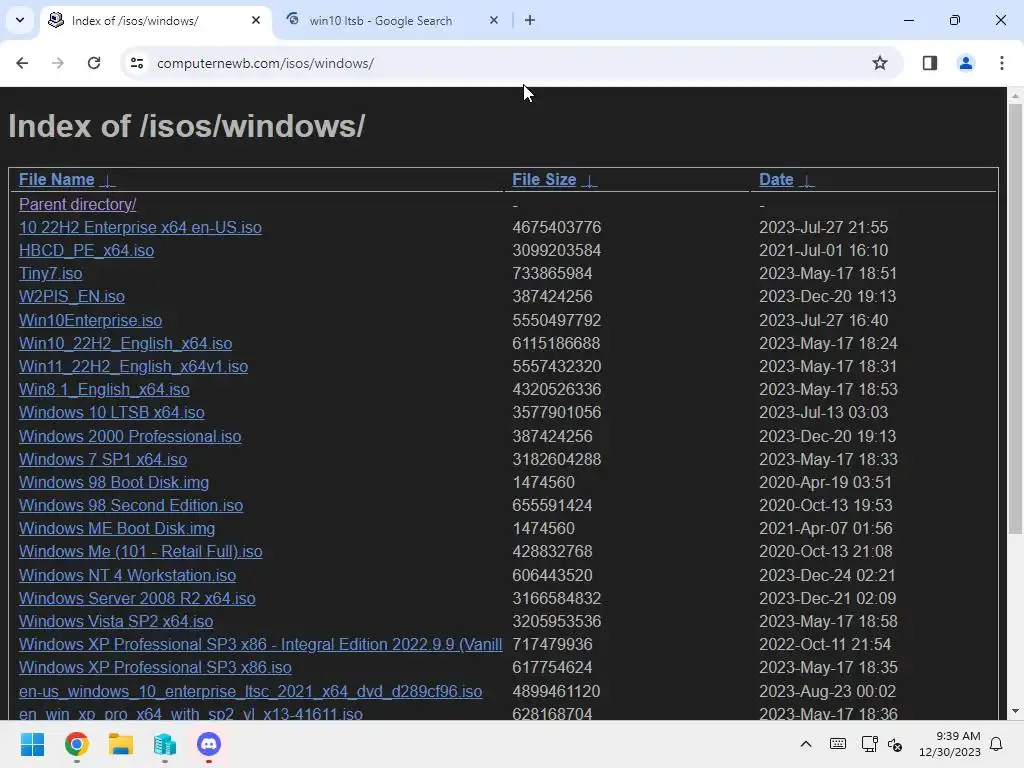Viewport: 1024px width, 768px height.
Task: Switch to the win10 ltsb Google Search tab
Action: (x=392, y=20)
